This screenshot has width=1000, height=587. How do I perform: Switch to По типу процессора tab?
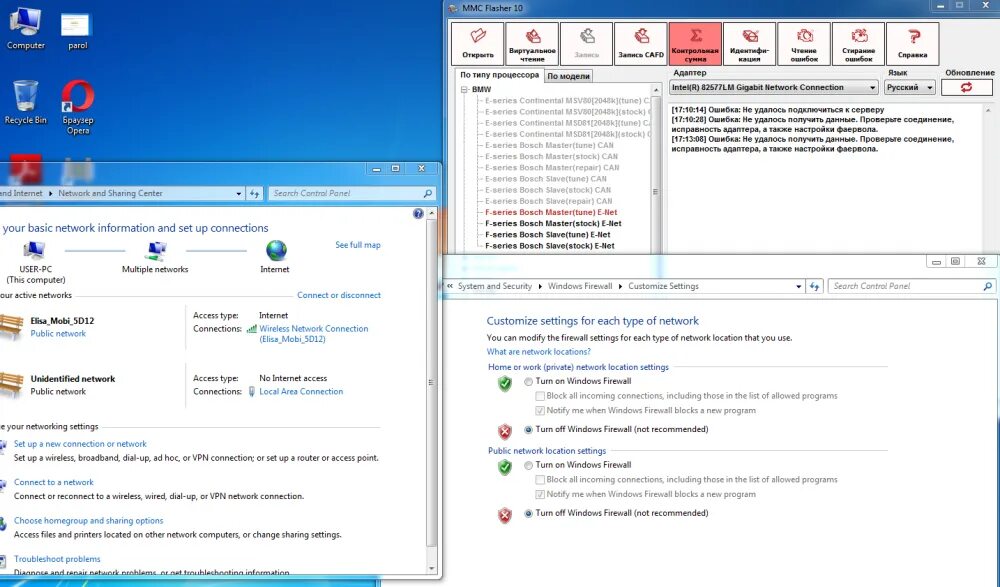click(x=499, y=75)
